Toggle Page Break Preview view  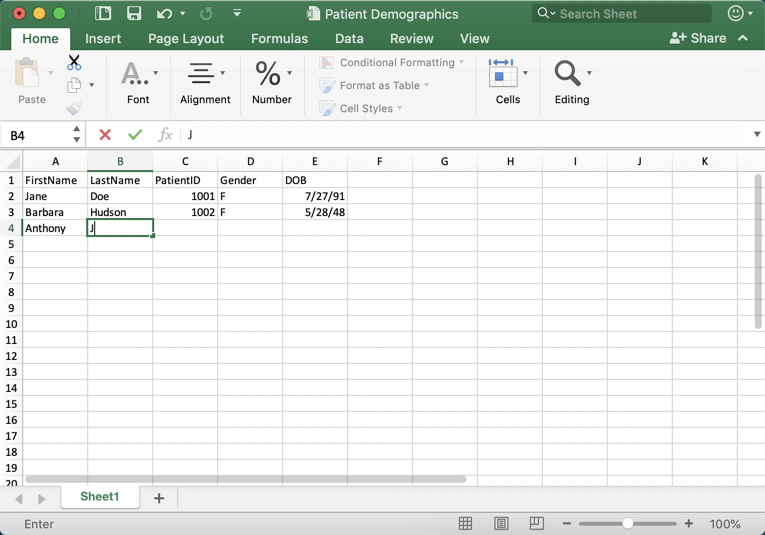537,524
